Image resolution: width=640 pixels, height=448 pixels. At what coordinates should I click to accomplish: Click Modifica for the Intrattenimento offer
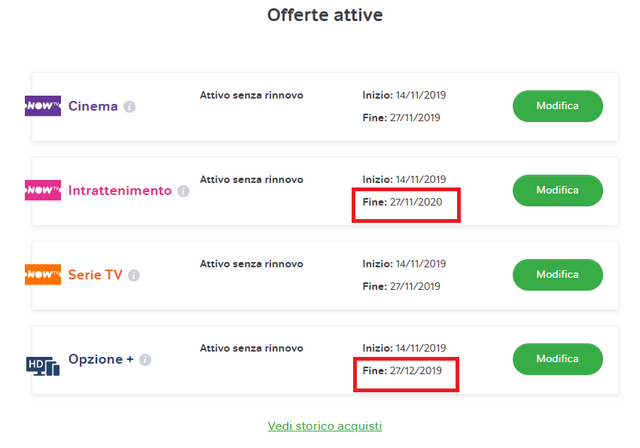[558, 191]
